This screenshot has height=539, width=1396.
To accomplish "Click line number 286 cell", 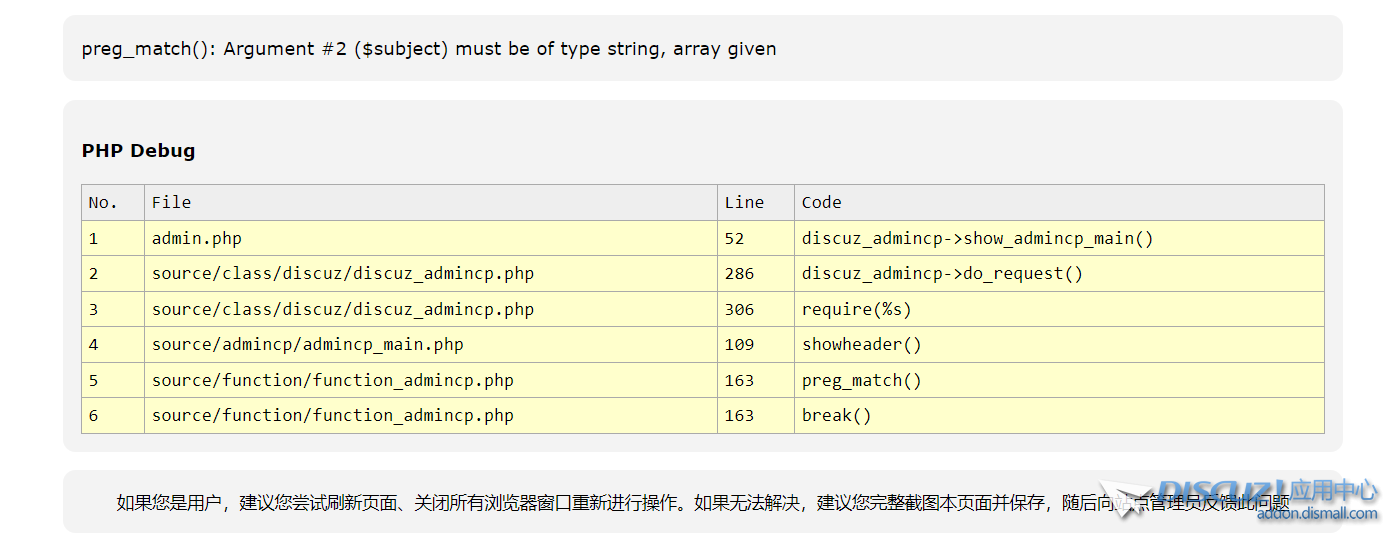I will (739, 274).
